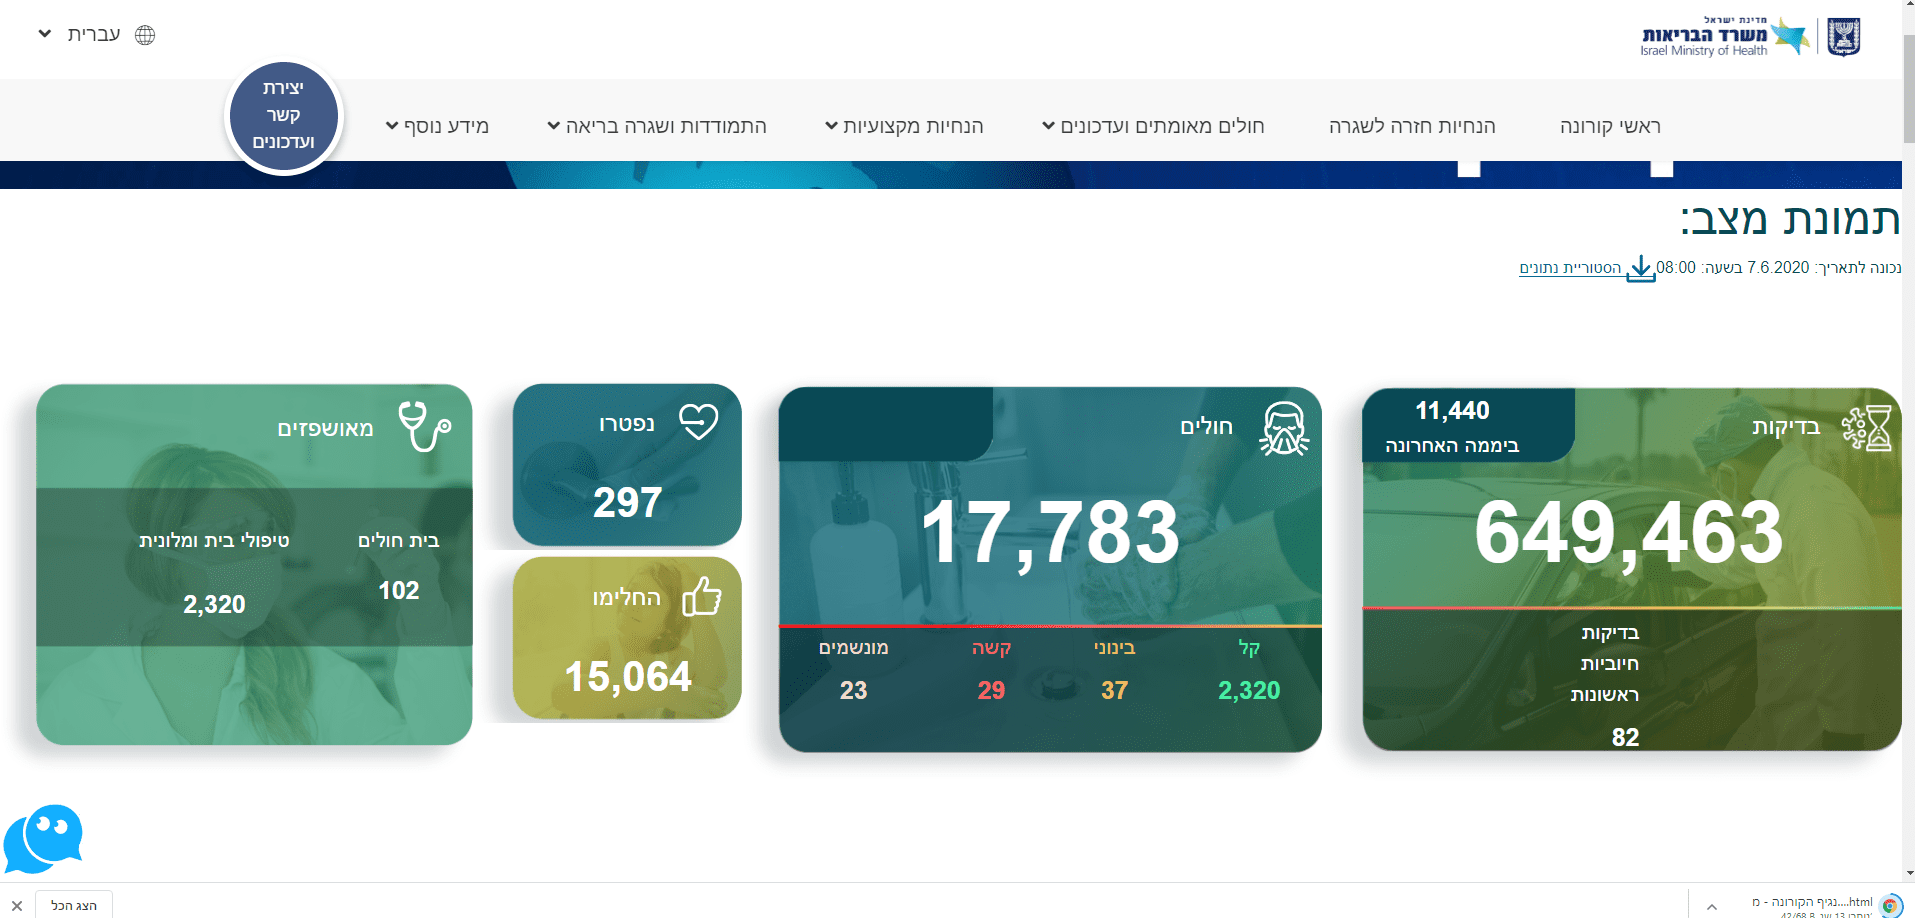Click the first positive tests value 82

[1625, 737]
